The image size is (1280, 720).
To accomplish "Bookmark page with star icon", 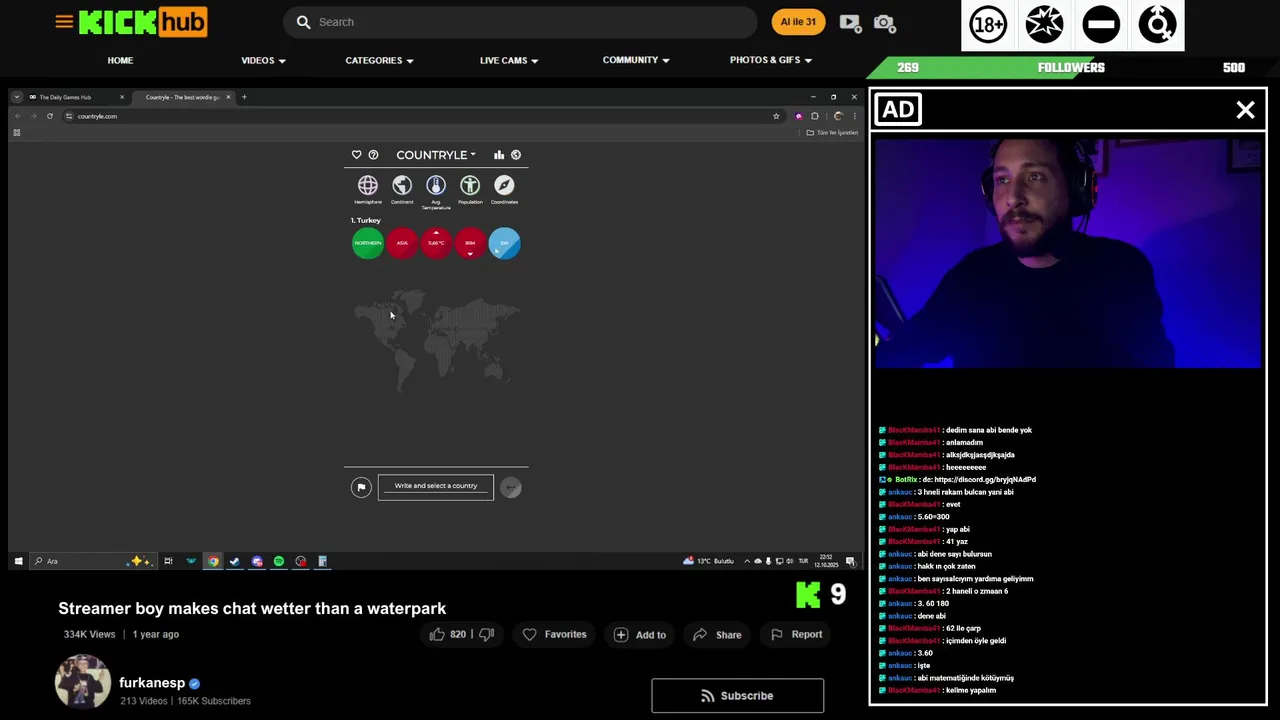I will [x=776, y=116].
